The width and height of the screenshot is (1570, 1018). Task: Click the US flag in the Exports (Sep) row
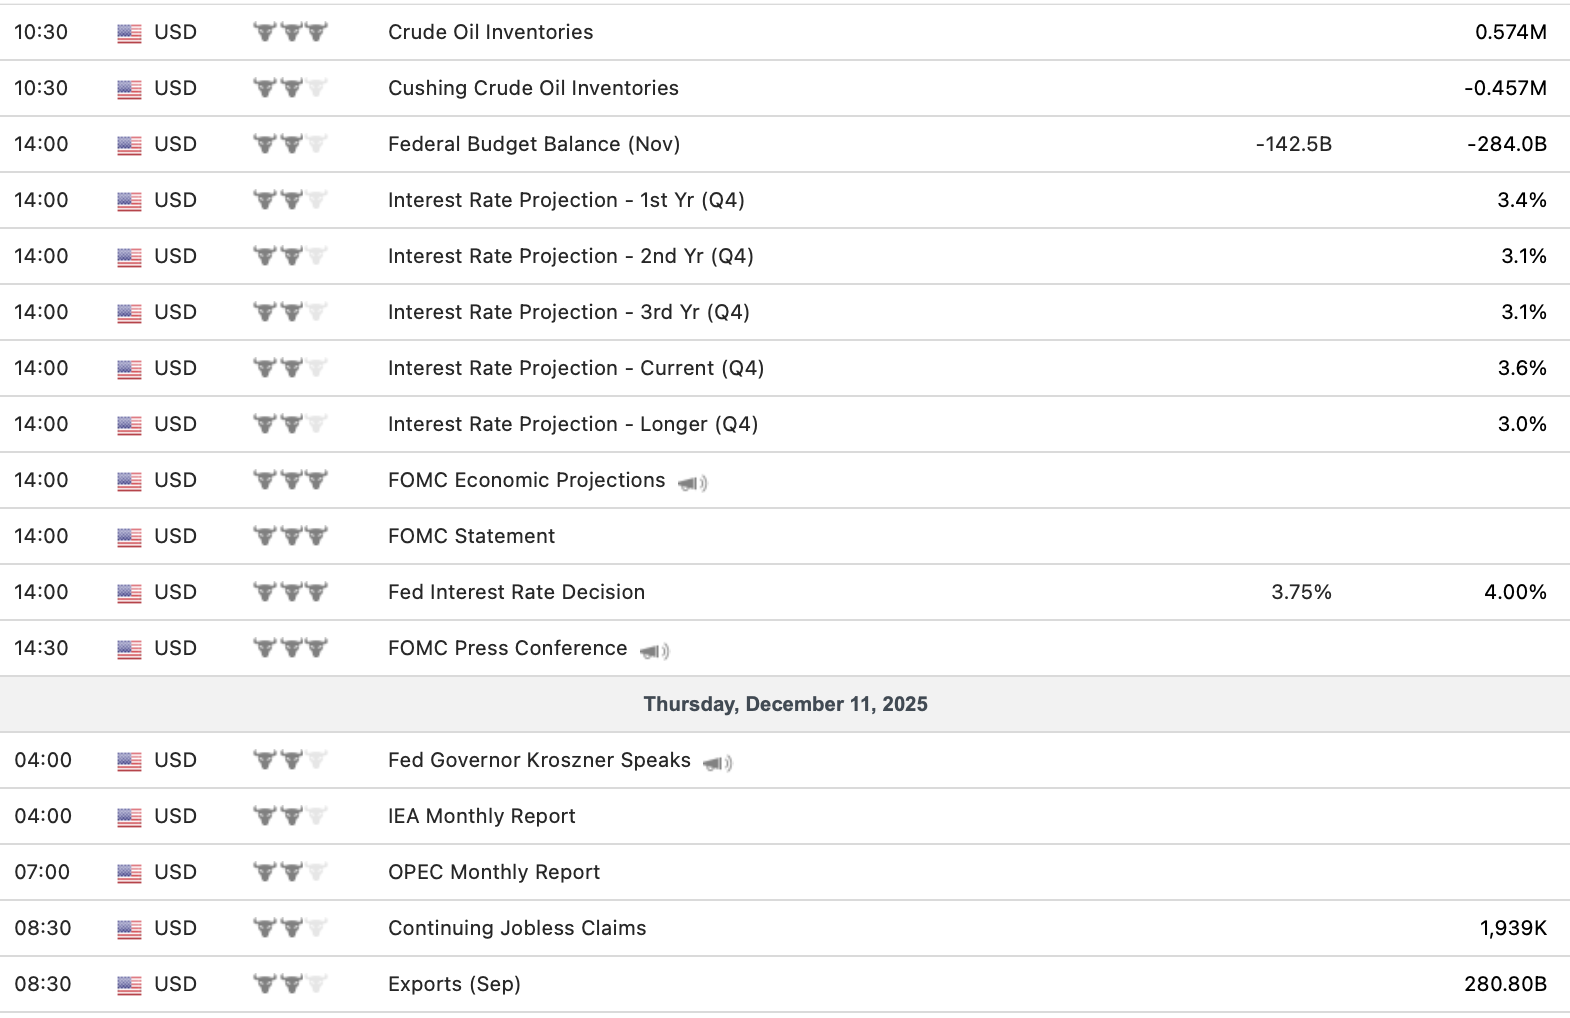pyautogui.click(x=129, y=985)
